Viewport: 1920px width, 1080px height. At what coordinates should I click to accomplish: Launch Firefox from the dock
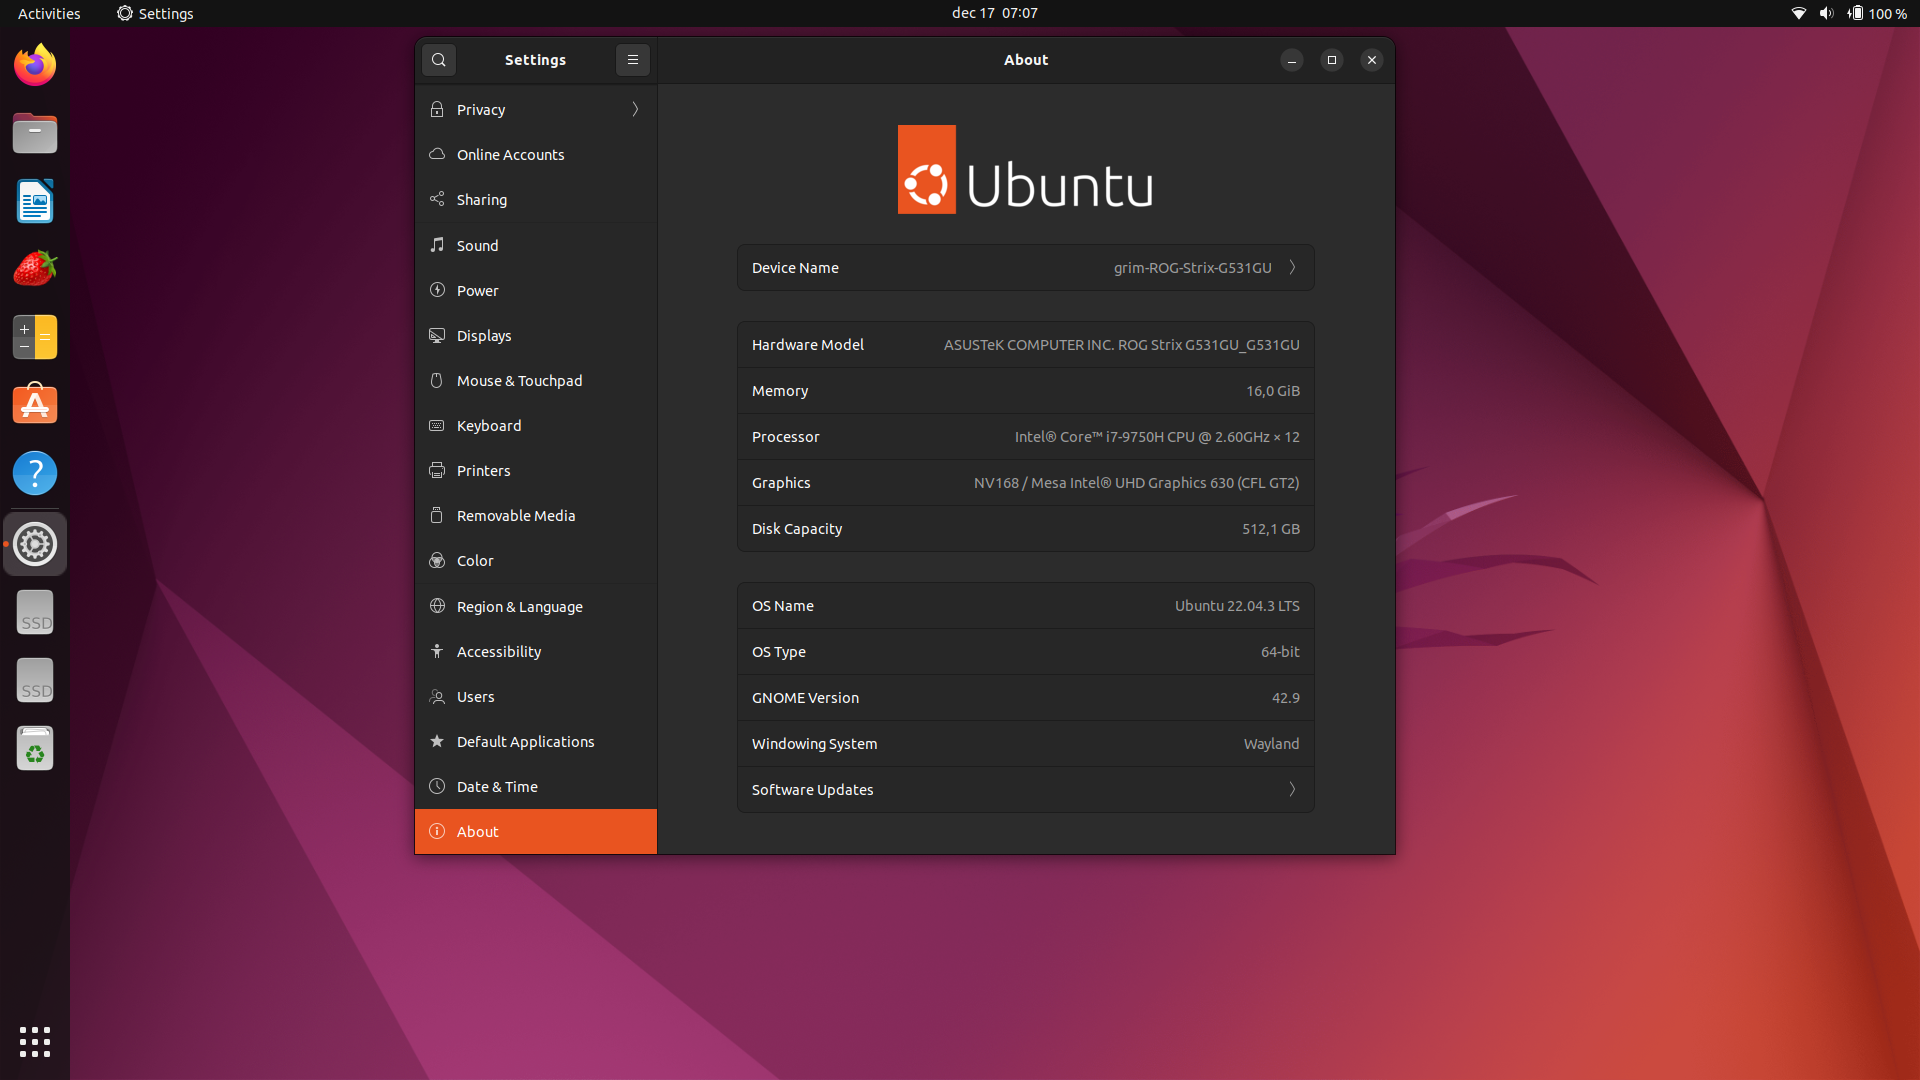[x=35, y=65]
